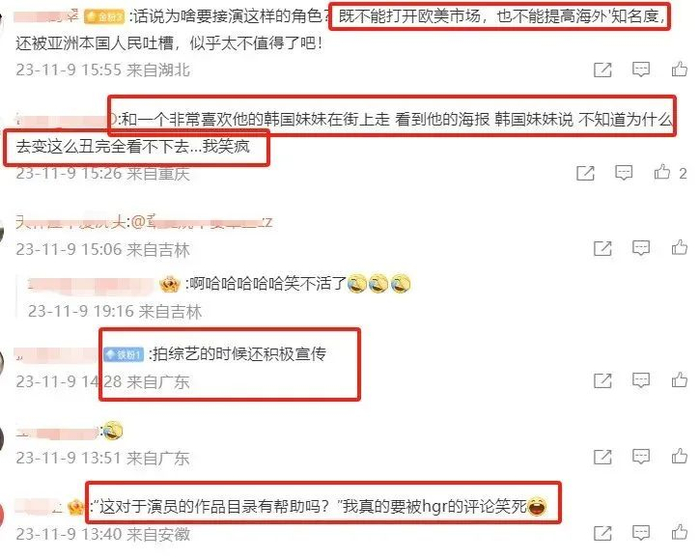Open reply on the 15:06 Jilin comment
This screenshot has height=559, width=700.
pyautogui.click(x=641, y=248)
